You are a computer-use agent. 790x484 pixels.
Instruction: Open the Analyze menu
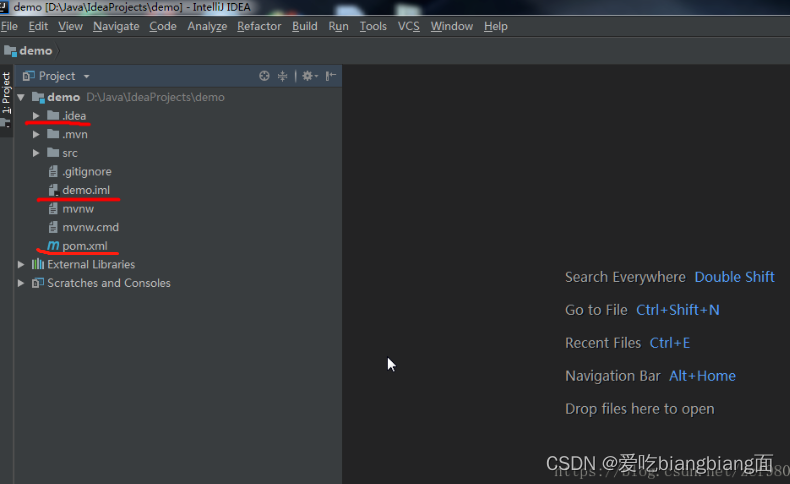[207, 26]
